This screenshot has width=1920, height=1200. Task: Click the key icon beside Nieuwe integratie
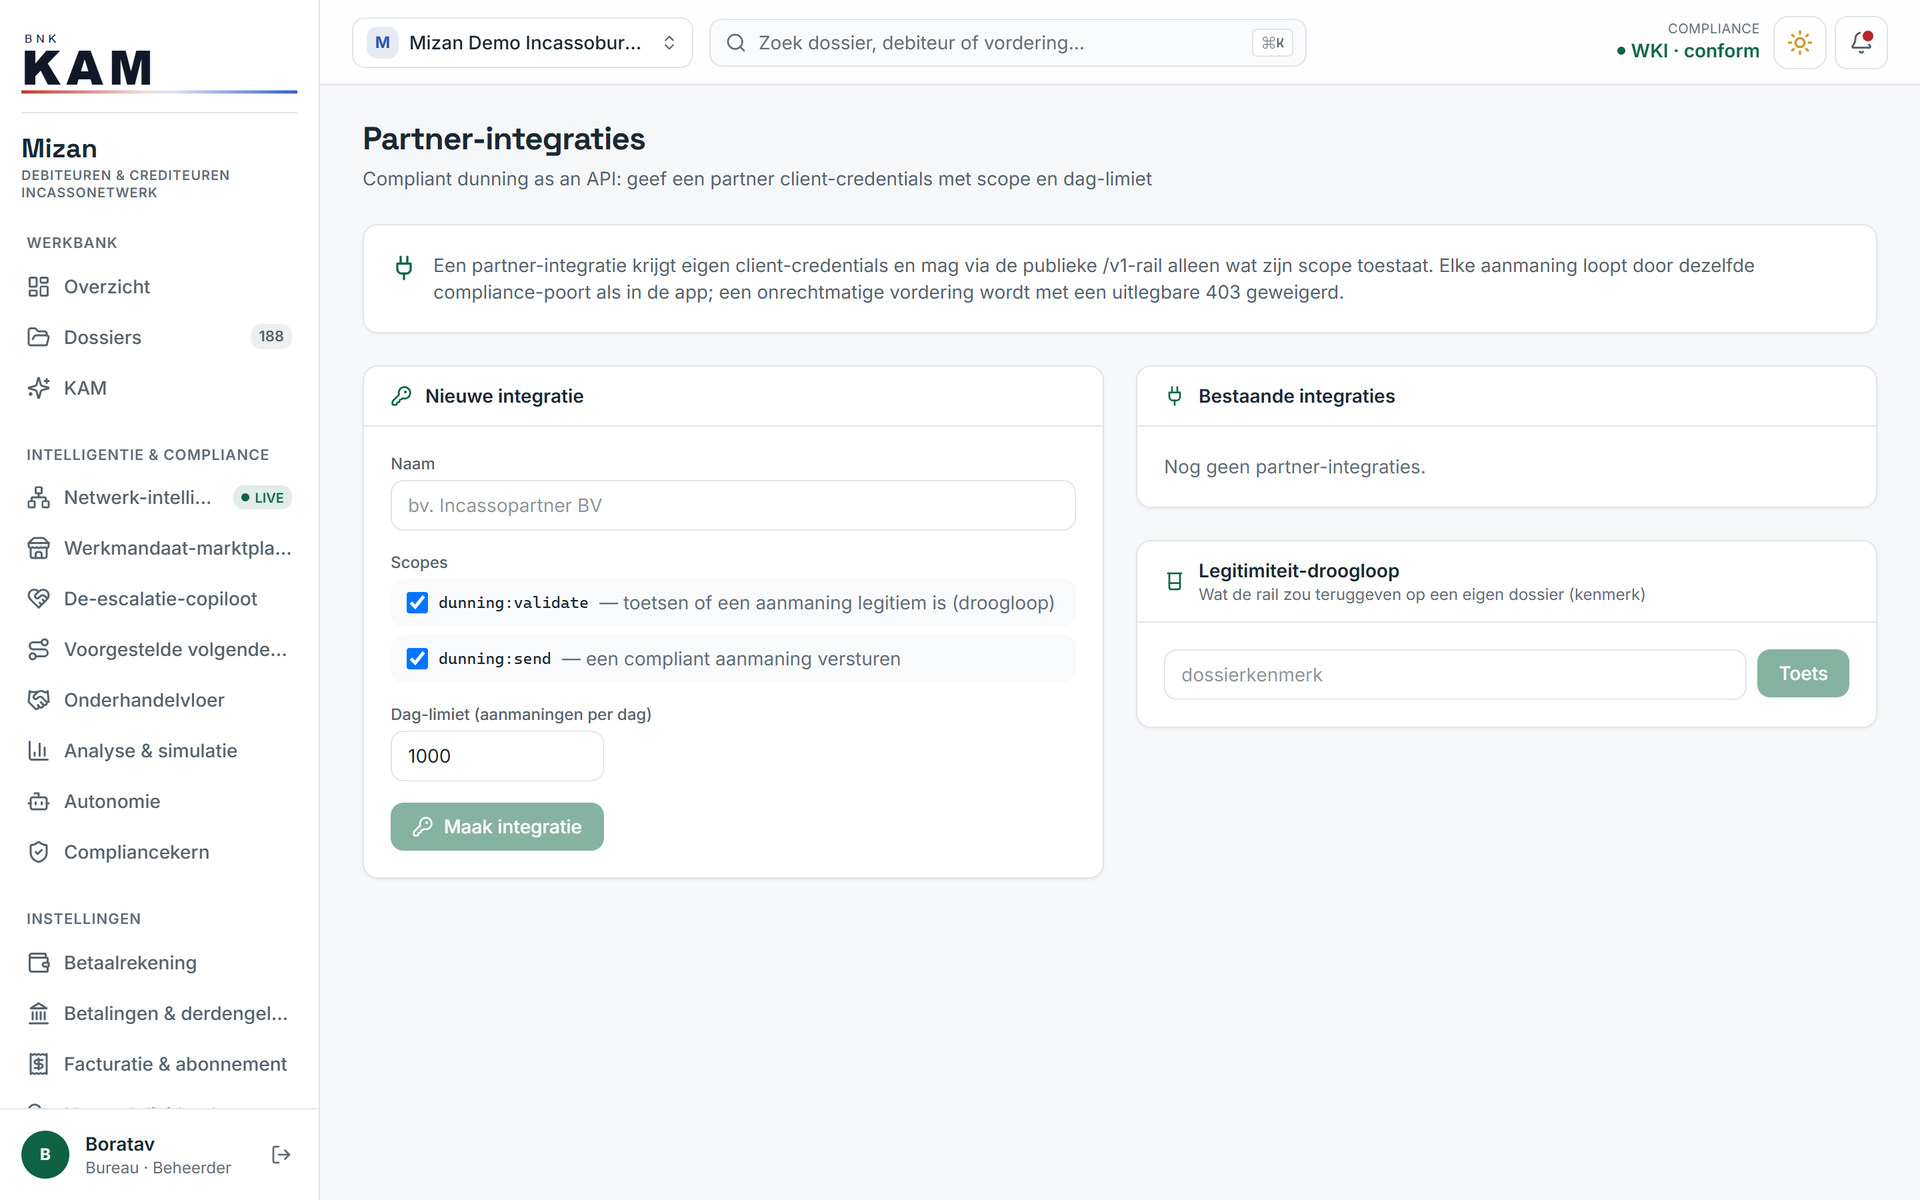tap(402, 396)
